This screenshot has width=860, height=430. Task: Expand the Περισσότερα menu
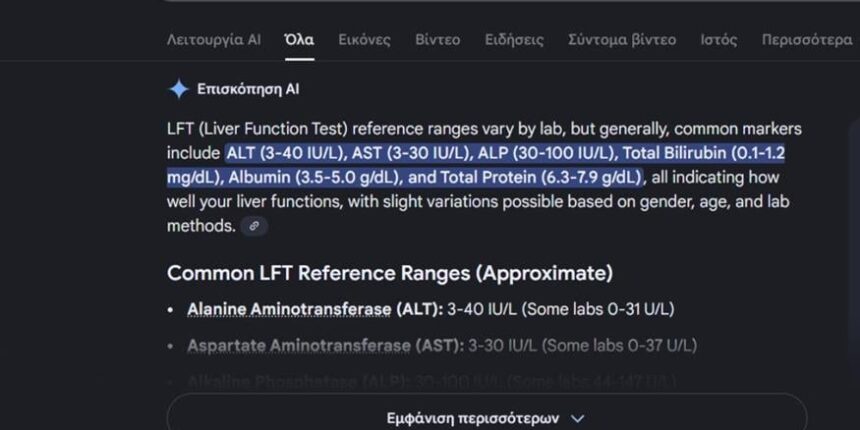806,40
